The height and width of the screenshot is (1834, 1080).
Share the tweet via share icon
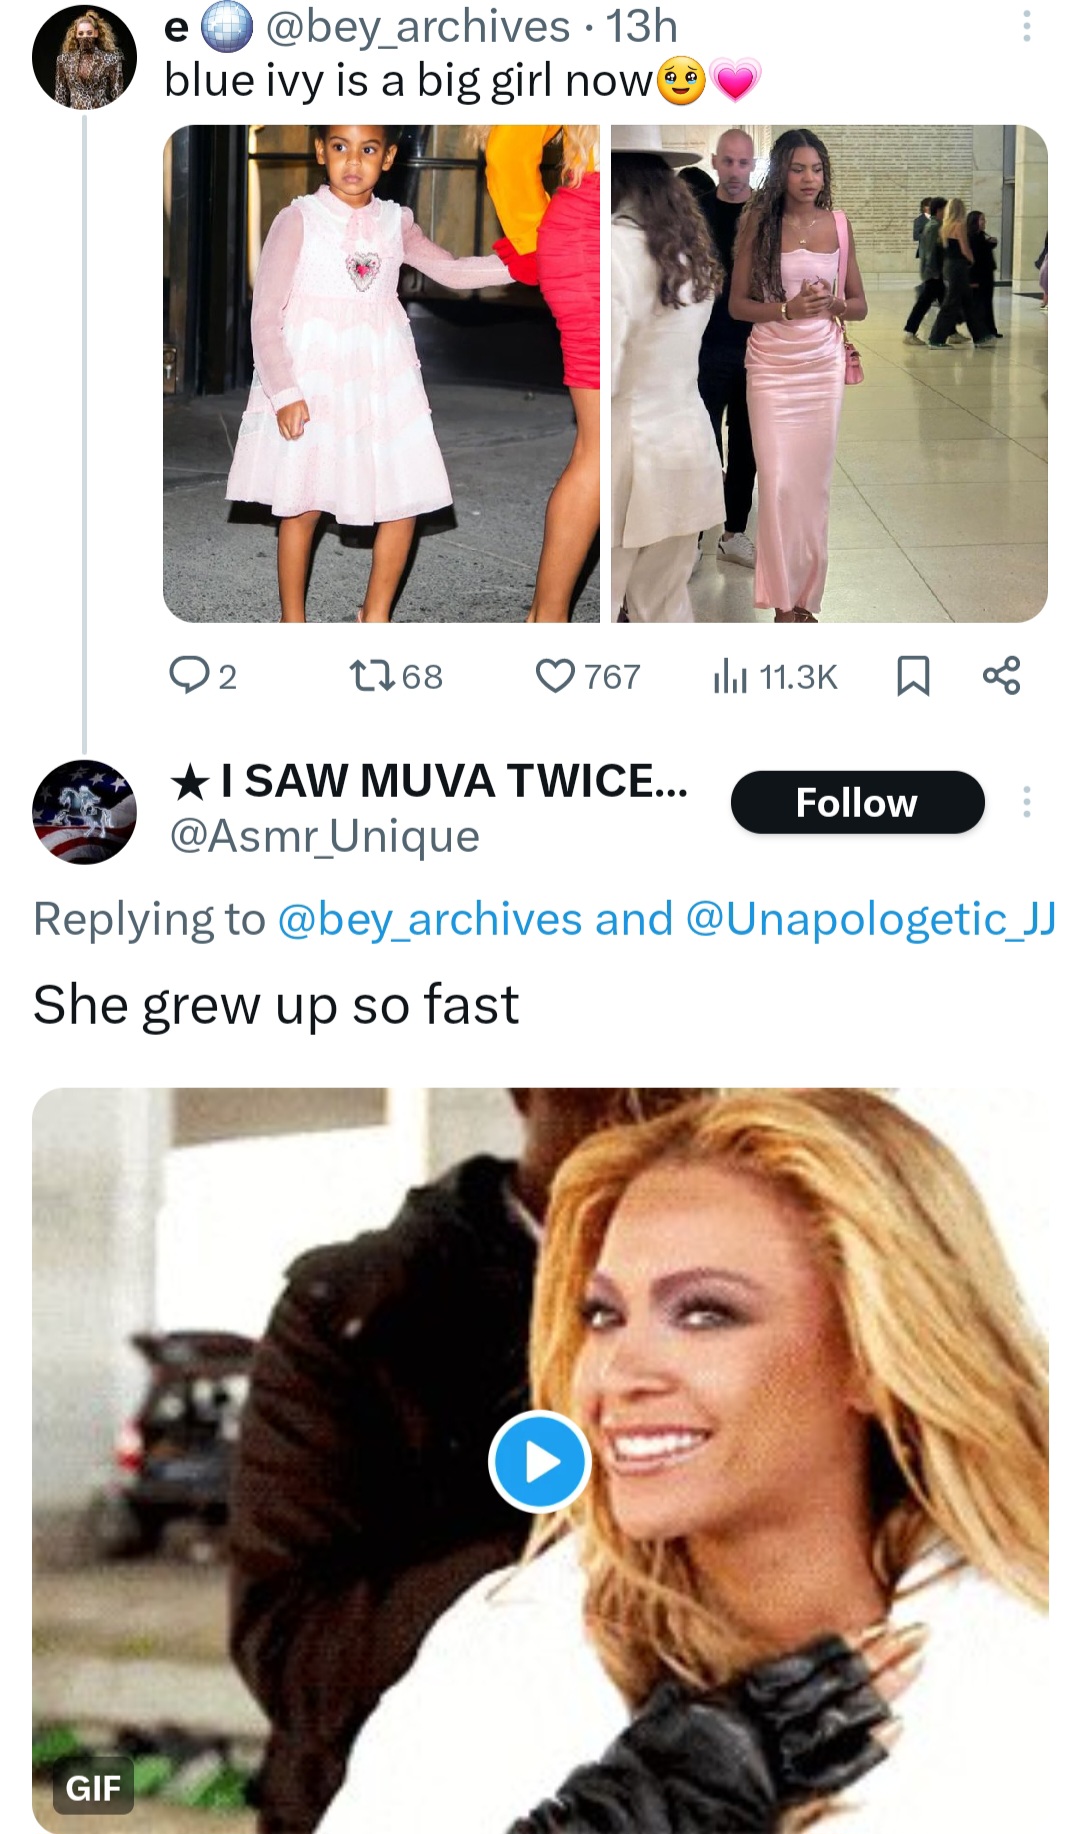coord(1001,676)
